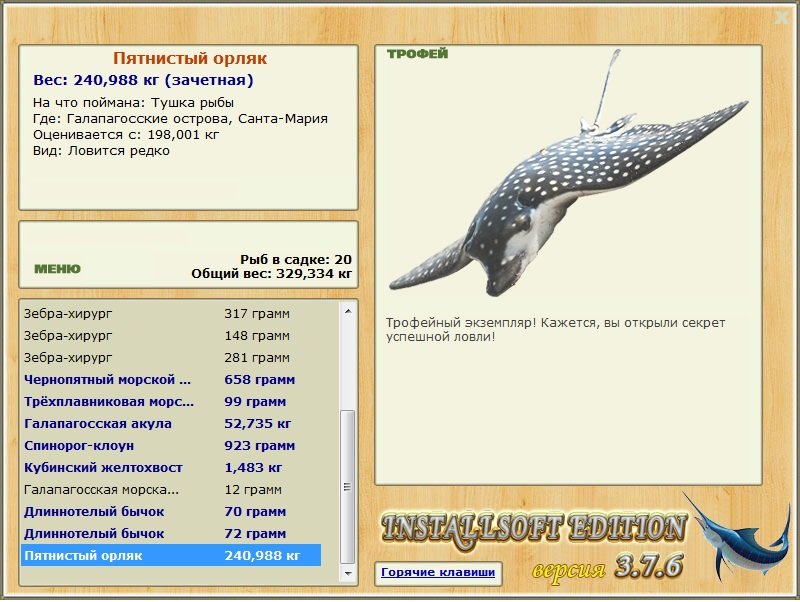Close the fish cage window with X
800x602 pixels.
pyautogui.click(x=781, y=18)
